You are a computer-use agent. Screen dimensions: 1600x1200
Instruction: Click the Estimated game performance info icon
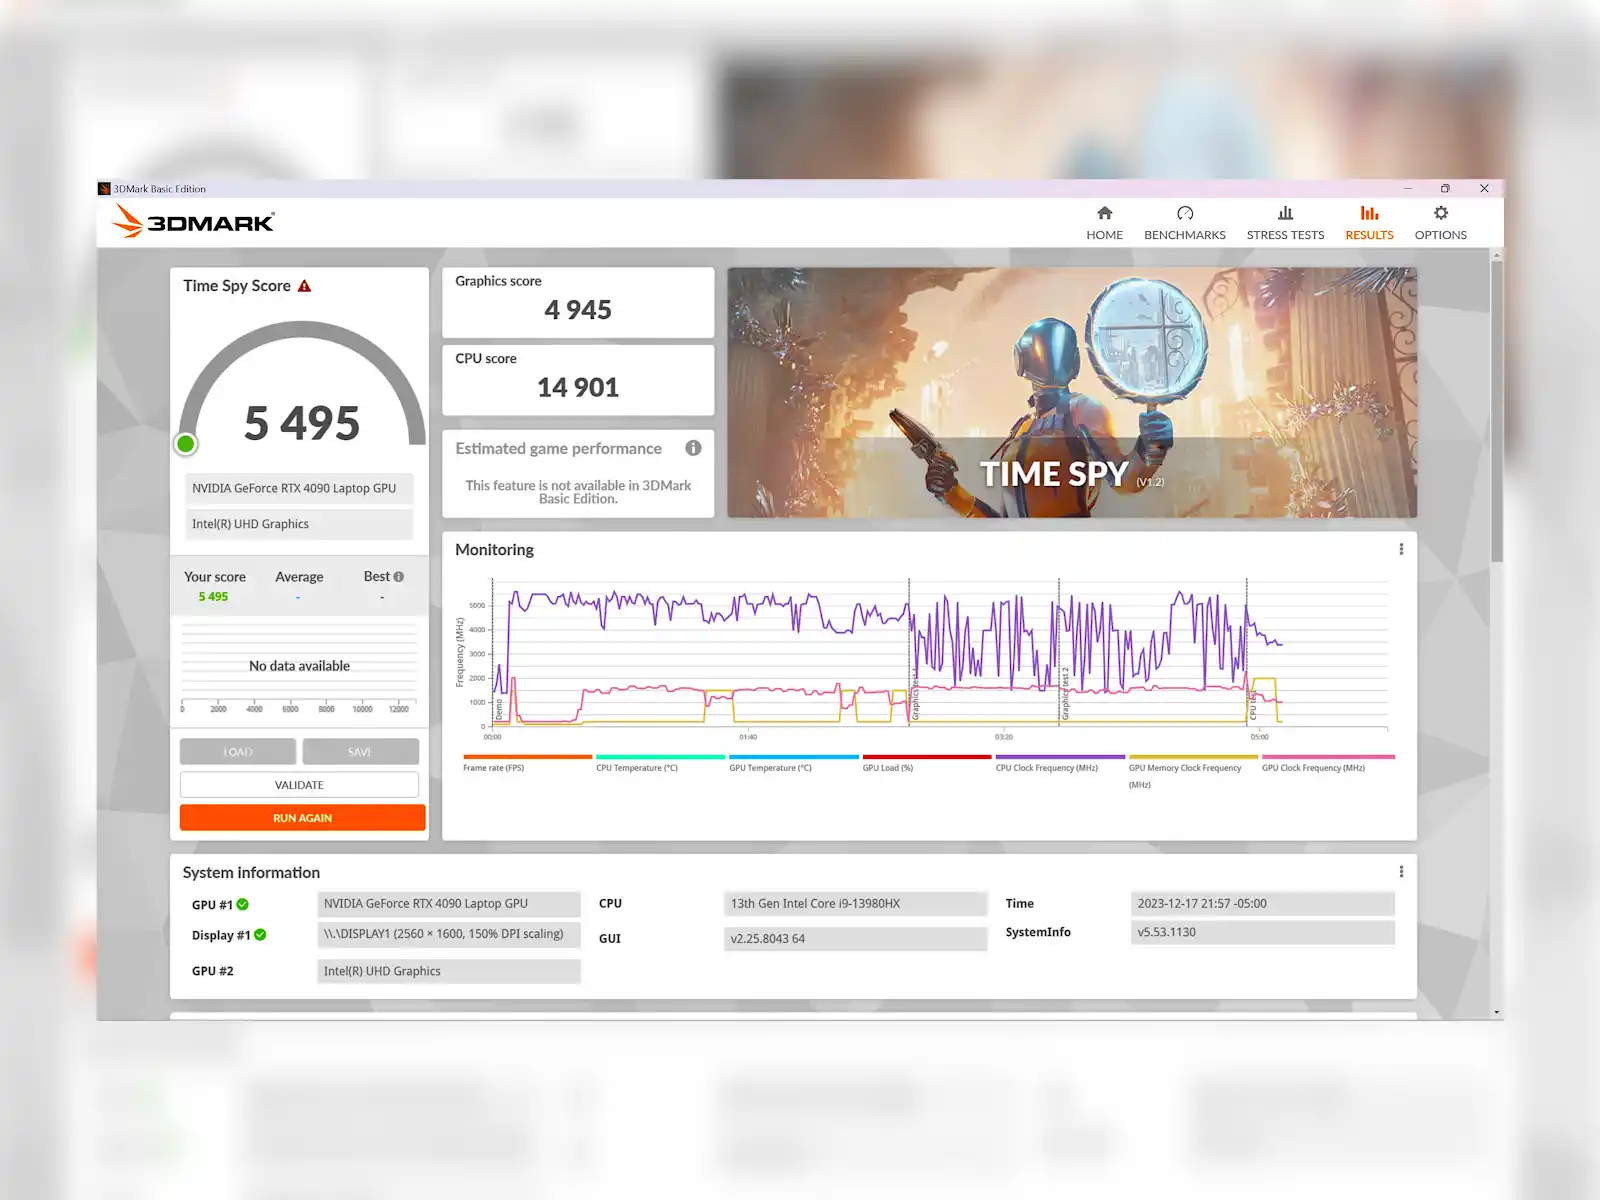(x=693, y=448)
